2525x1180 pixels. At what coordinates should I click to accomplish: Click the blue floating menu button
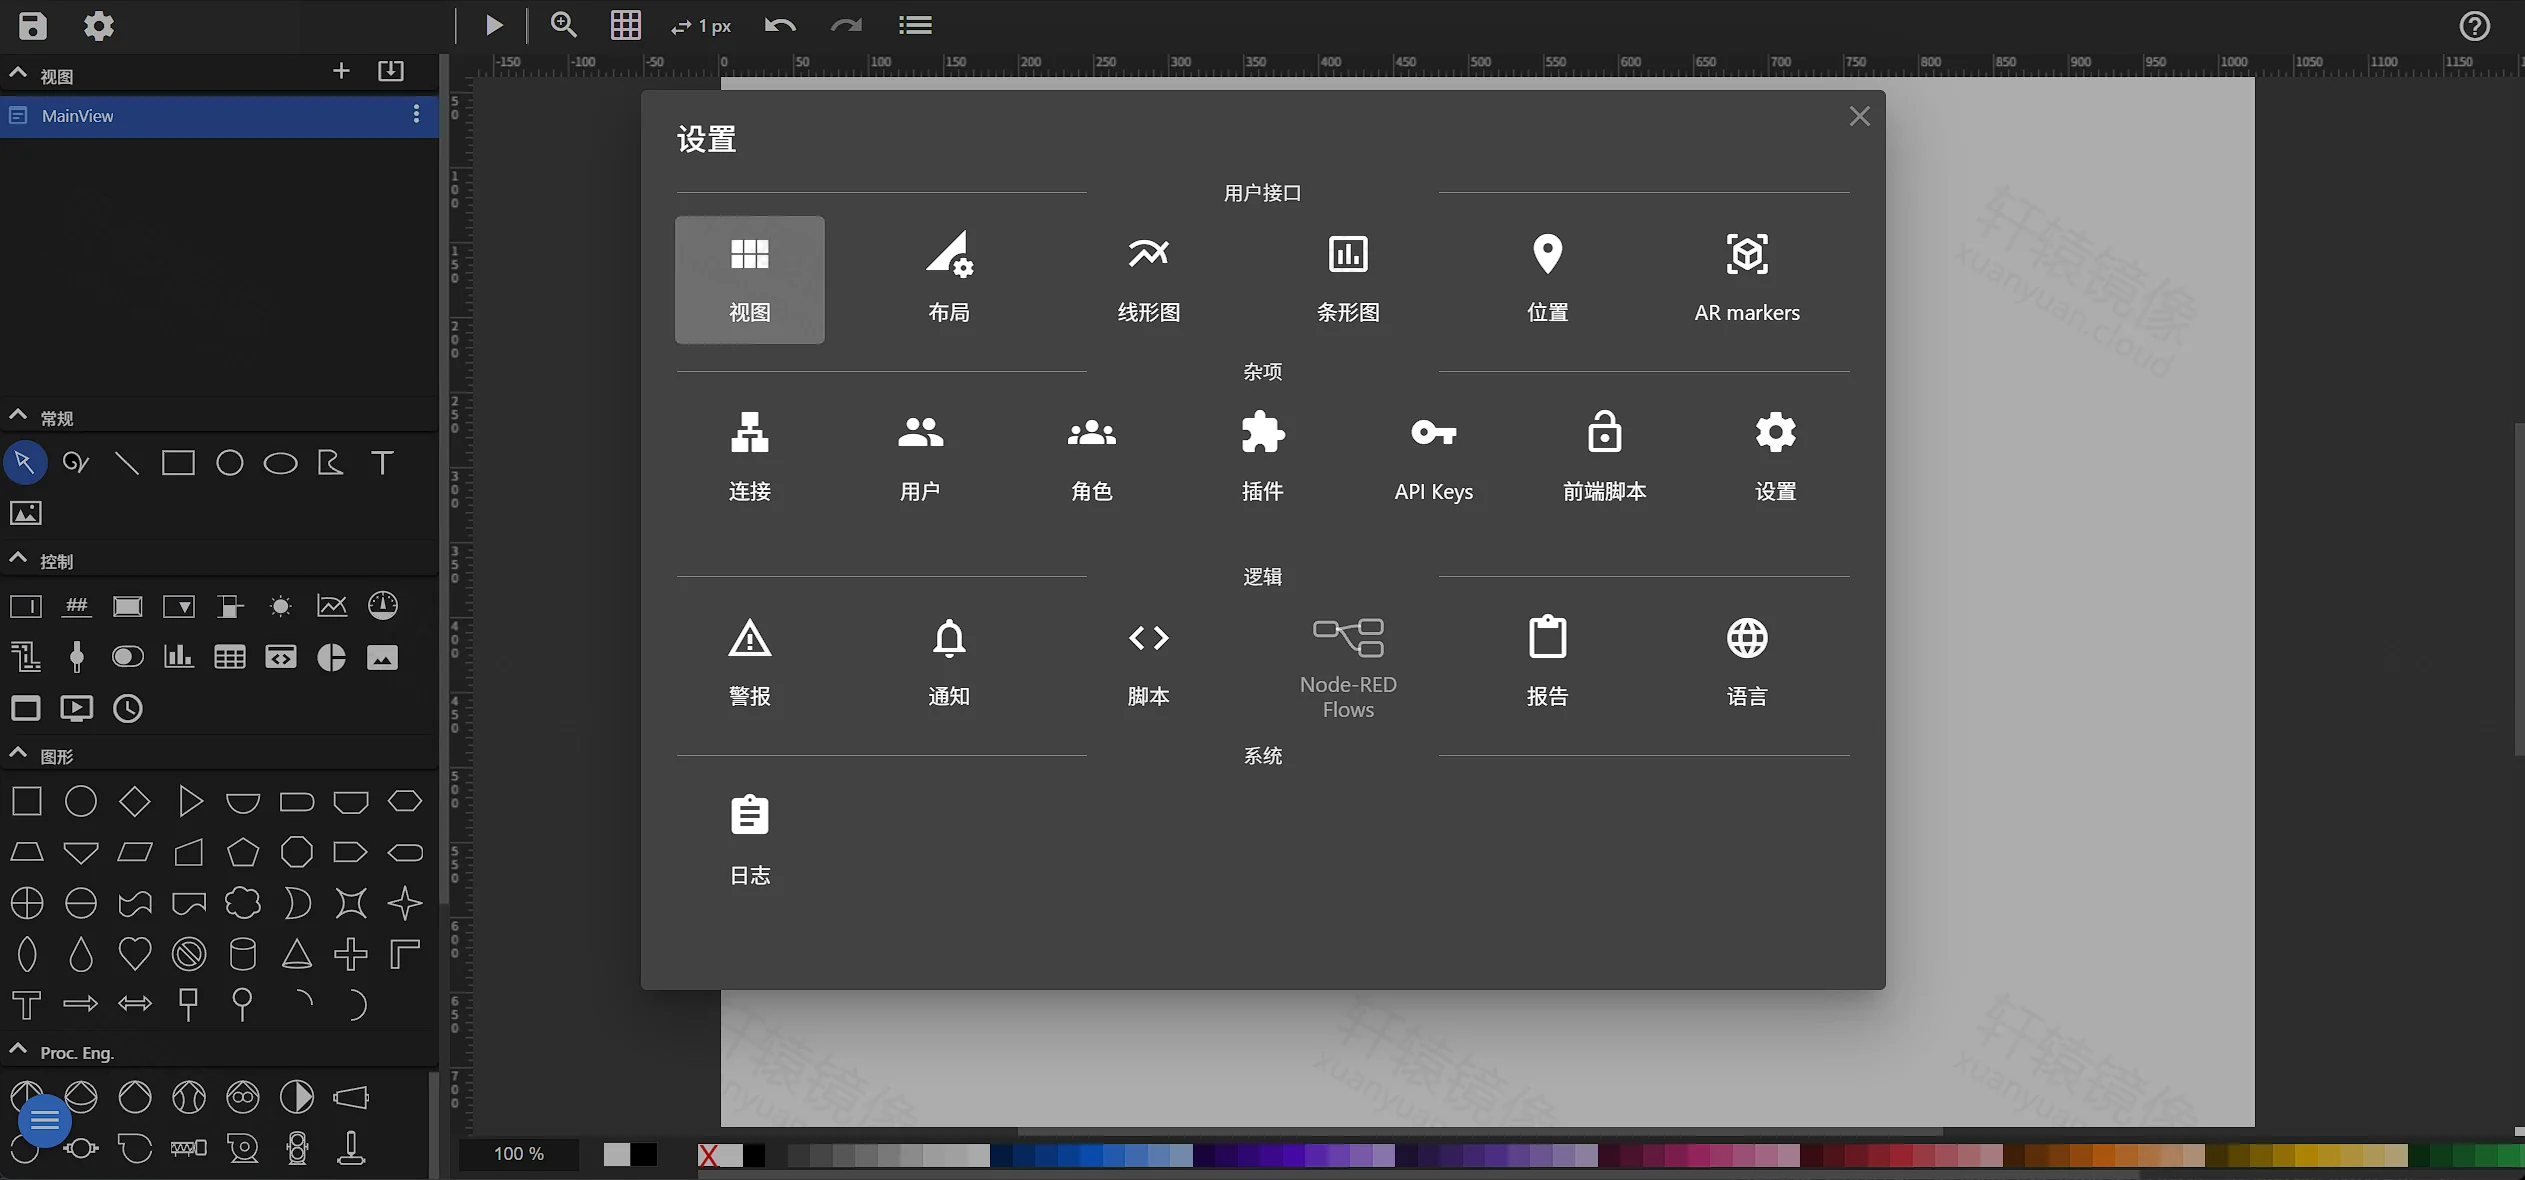pyautogui.click(x=45, y=1122)
